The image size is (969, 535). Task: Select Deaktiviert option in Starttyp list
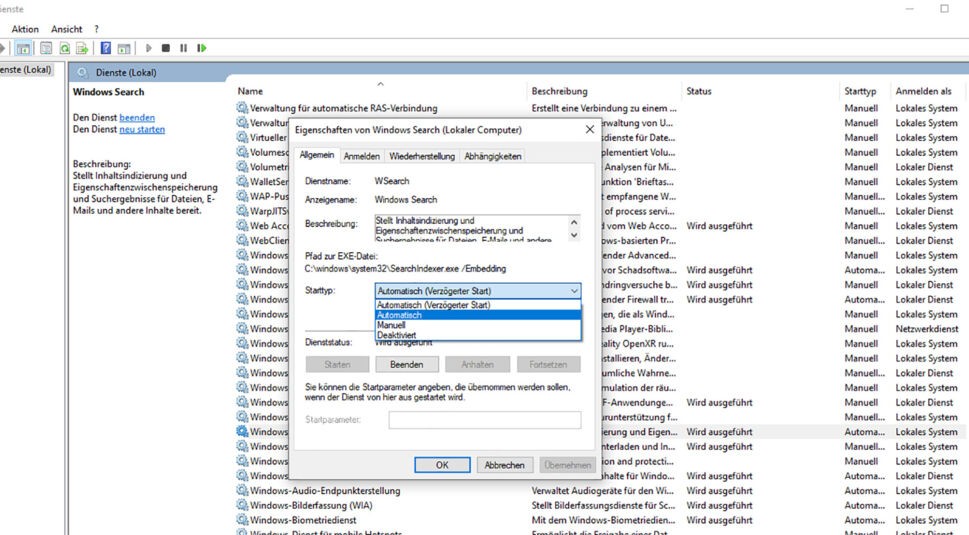(478, 335)
